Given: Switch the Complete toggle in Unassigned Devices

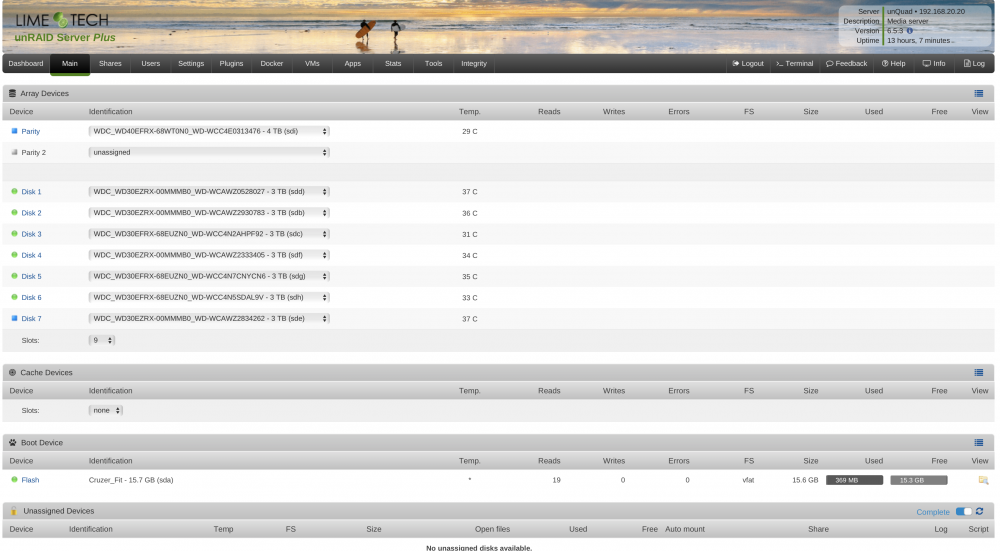Looking at the screenshot, I should click(964, 511).
